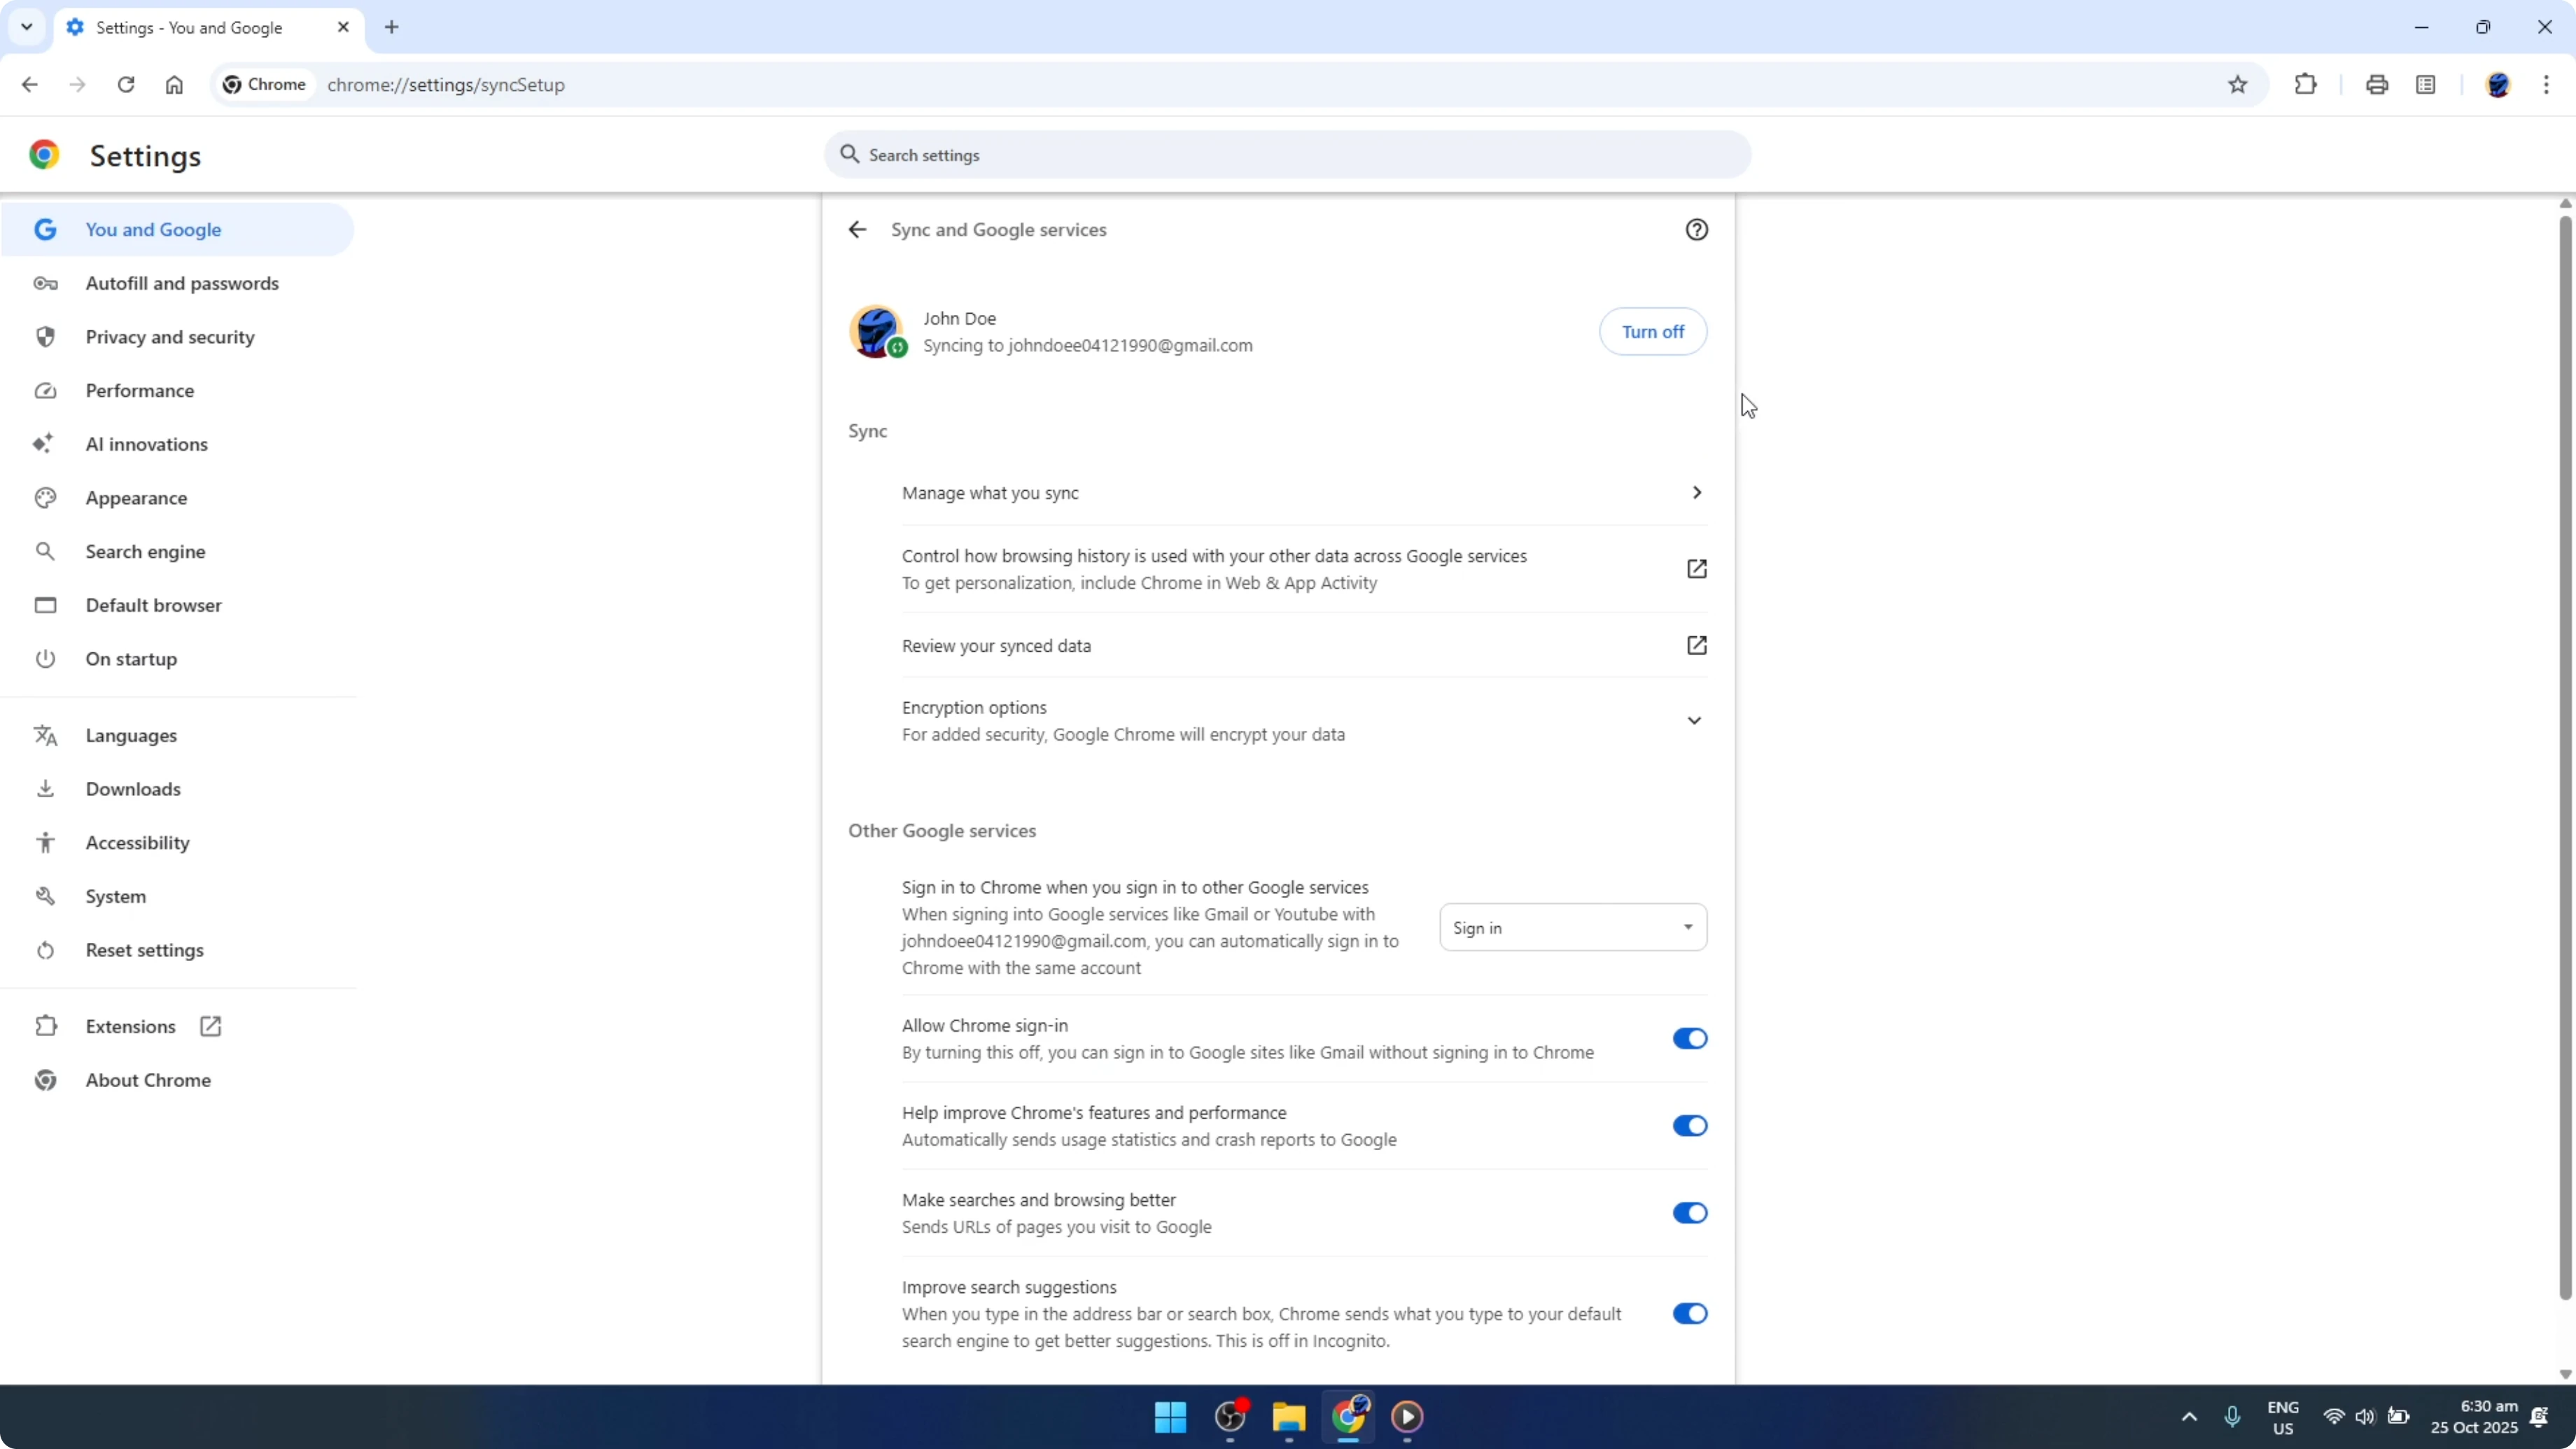Bookmark this page with the star icon
Viewport: 2576px width, 1449px height.
point(2238,84)
